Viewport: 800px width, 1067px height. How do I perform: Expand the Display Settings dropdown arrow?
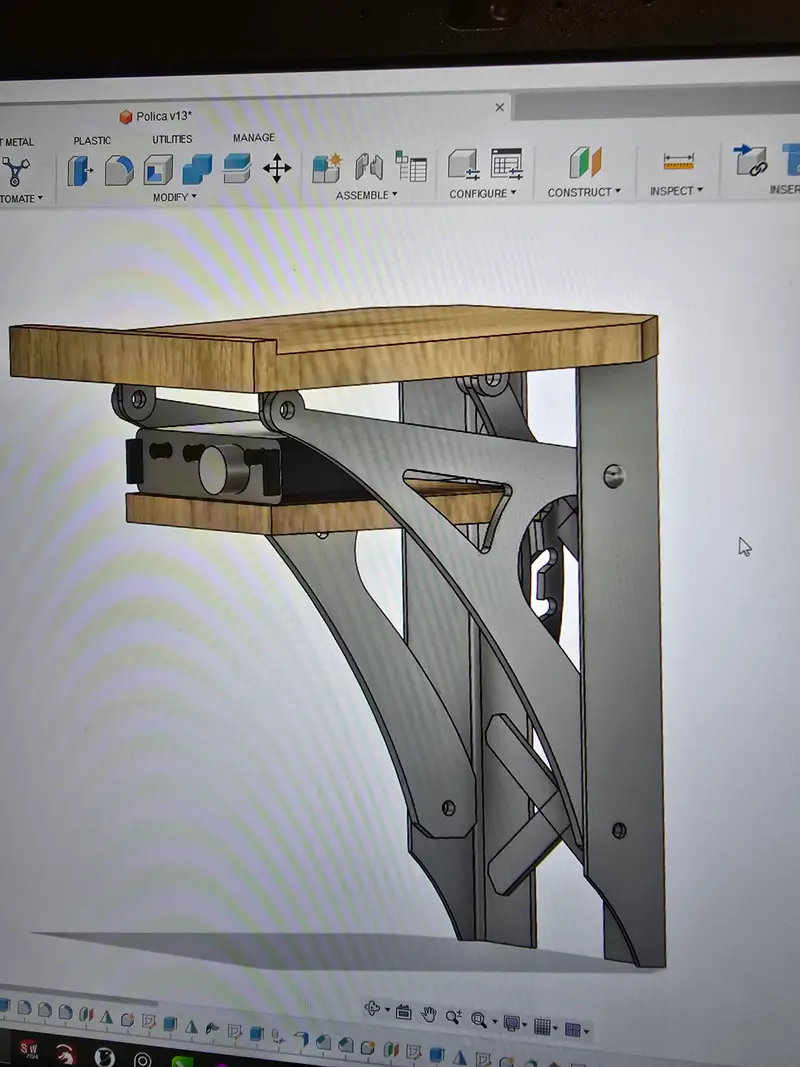click(524, 1025)
